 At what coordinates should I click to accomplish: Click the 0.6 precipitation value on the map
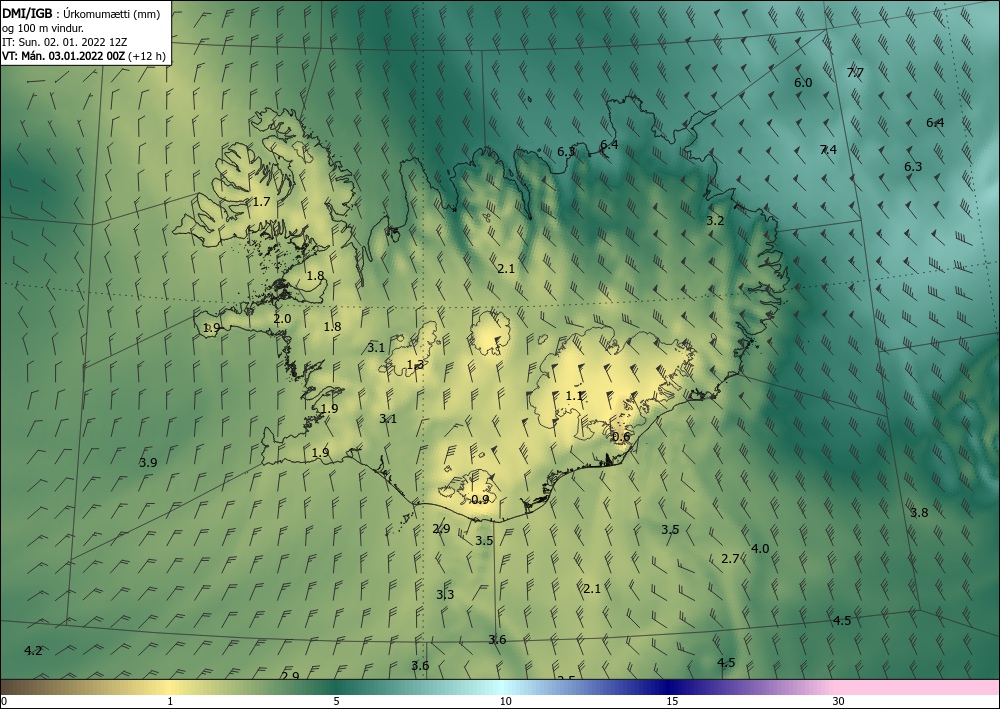[621, 437]
